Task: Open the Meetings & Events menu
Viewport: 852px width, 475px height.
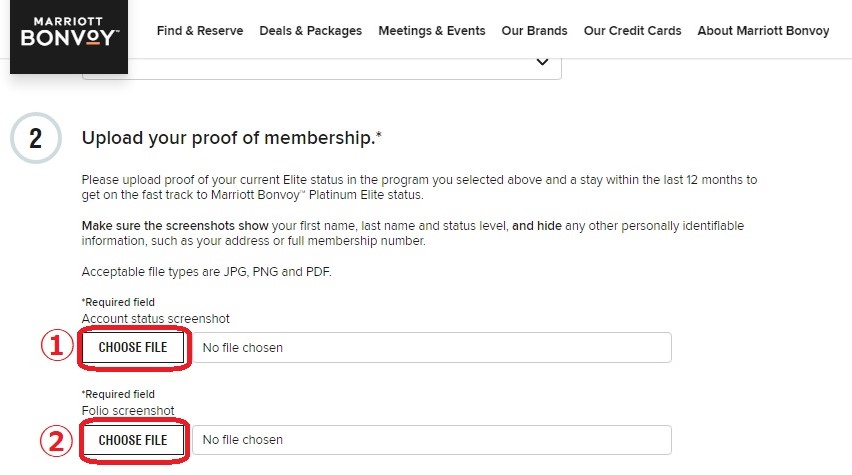Action: click(432, 31)
